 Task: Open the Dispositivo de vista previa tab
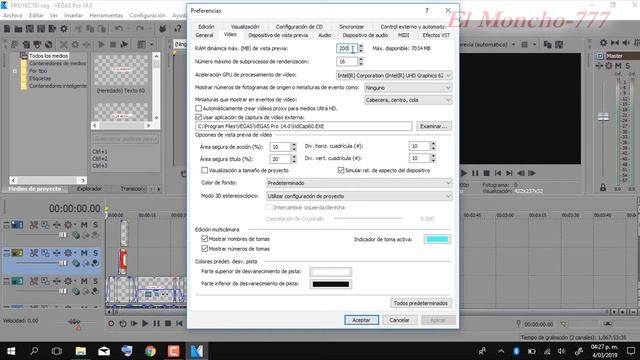(278, 36)
